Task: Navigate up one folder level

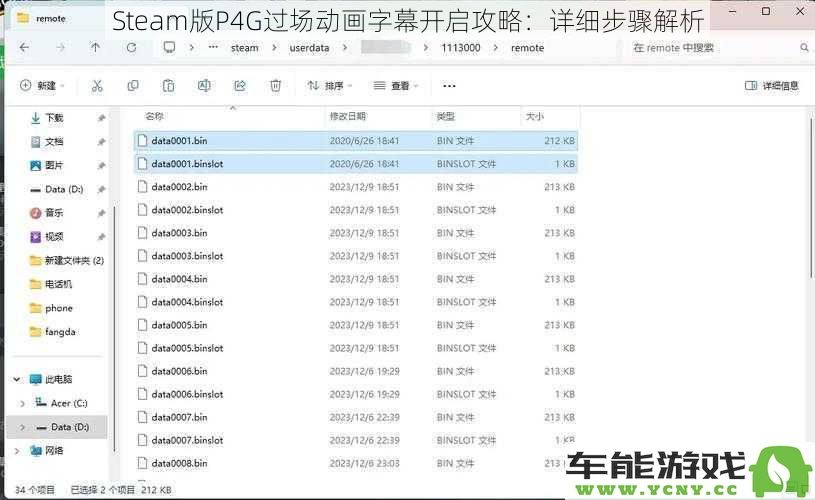Action: pos(95,48)
